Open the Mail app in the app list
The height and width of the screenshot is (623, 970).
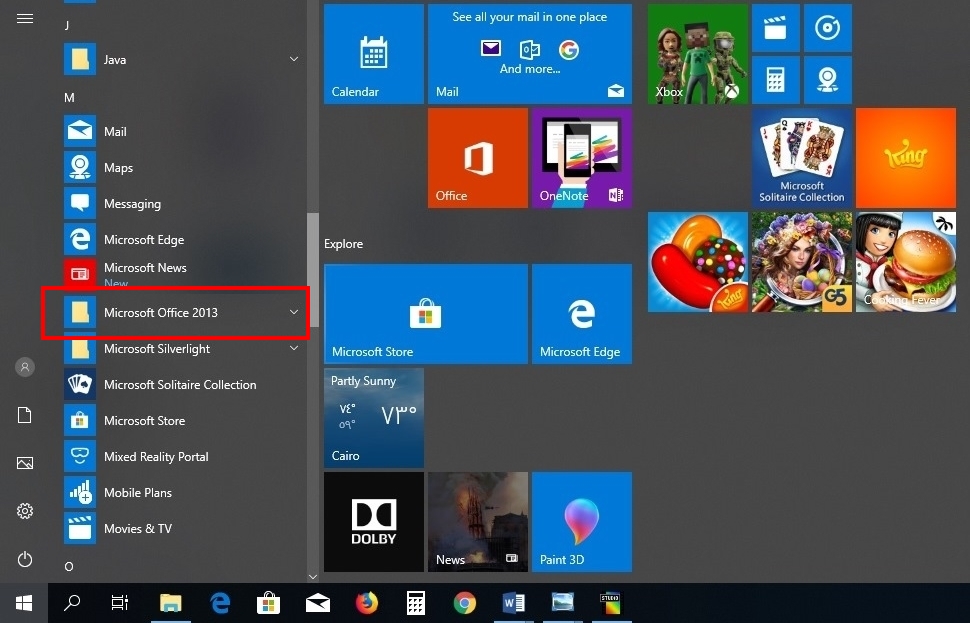tap(181, 131)
